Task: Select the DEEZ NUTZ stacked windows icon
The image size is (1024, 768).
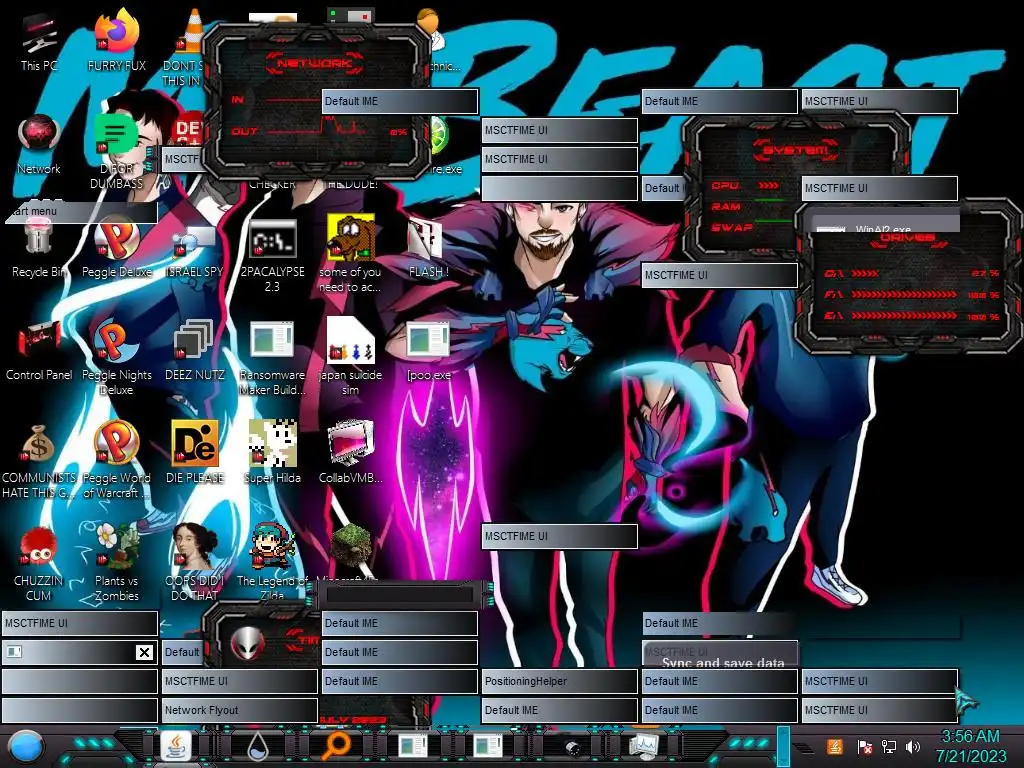Action: 195,349
